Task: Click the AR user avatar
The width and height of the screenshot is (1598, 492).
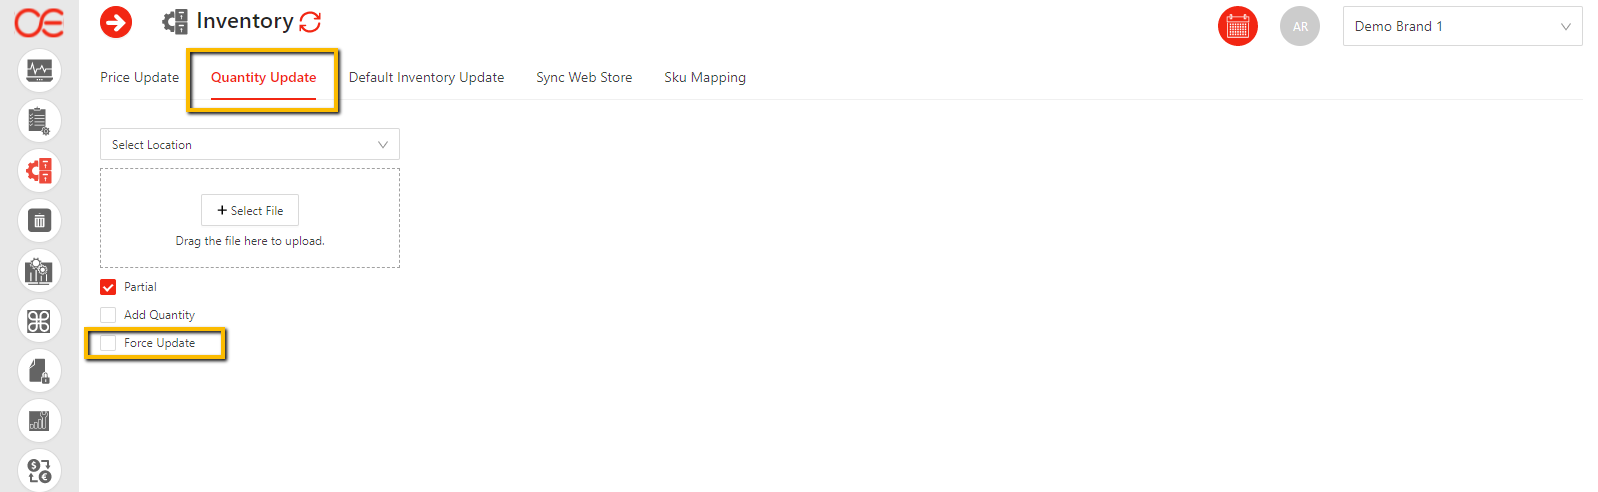Action: pos(1300,27)
